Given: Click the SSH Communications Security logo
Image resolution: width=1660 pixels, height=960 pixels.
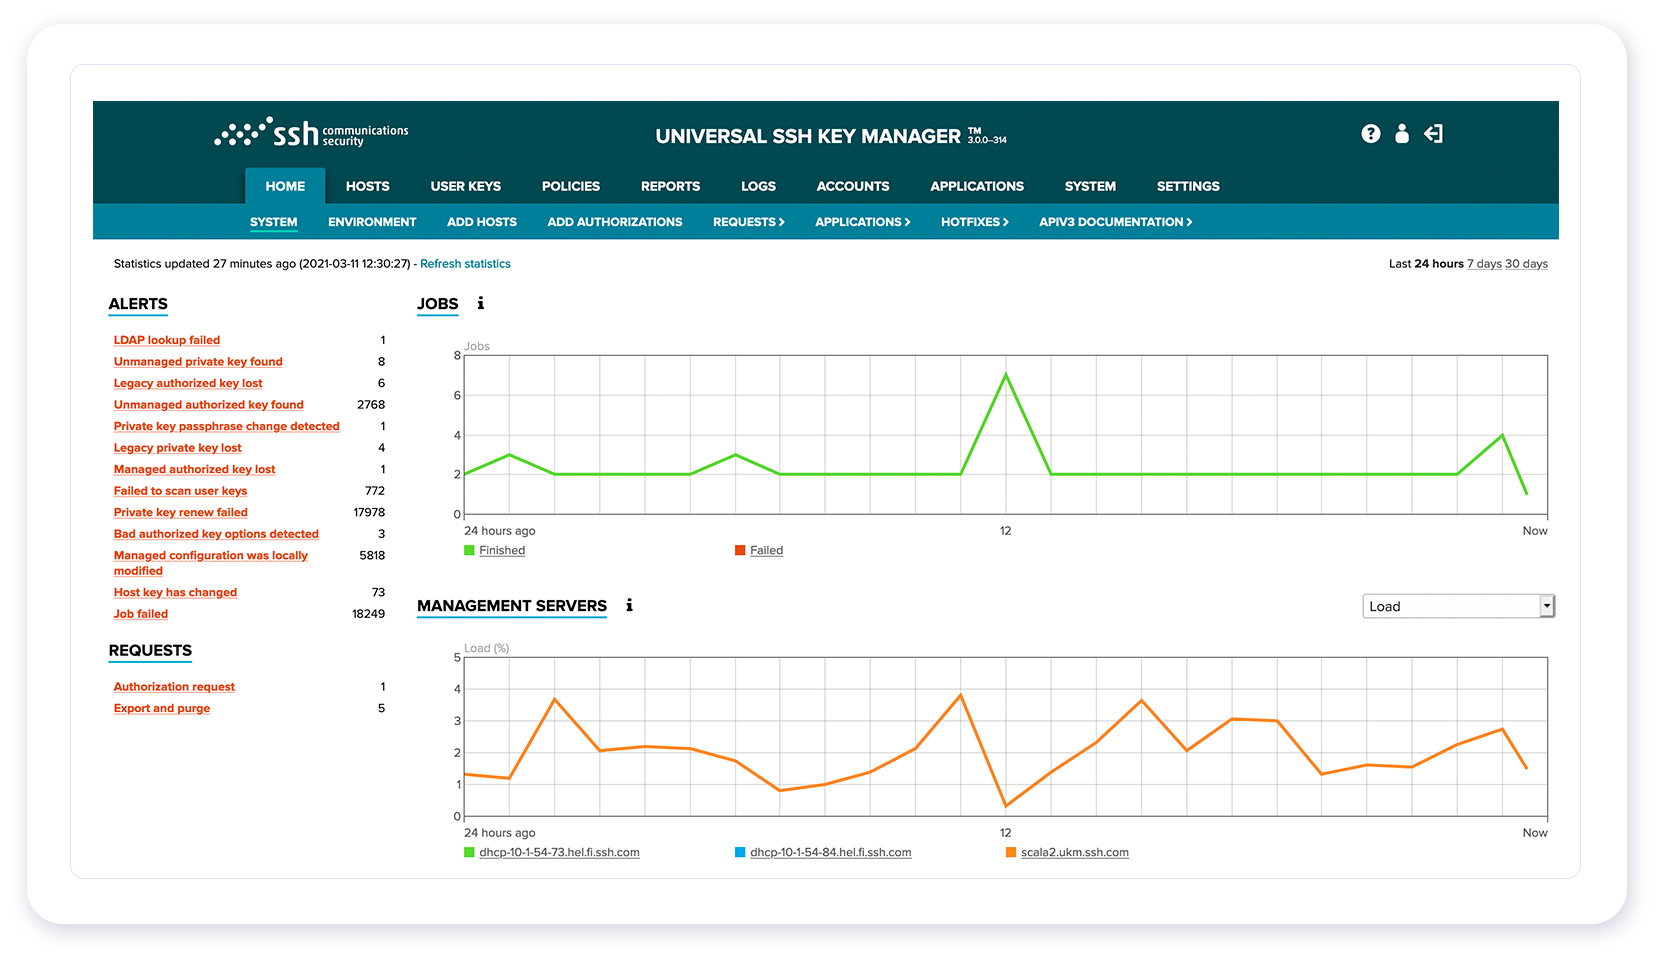Looking at the screenshot, I should click(311, 133).
